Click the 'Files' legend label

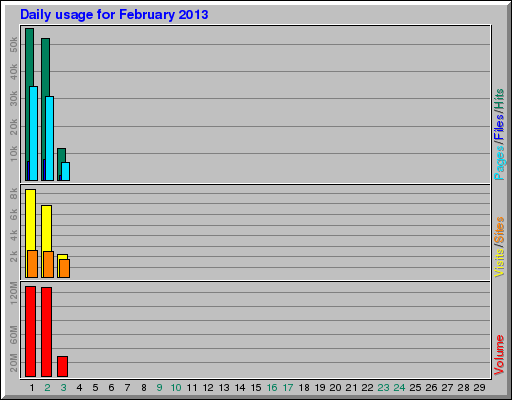pos(499,127)
